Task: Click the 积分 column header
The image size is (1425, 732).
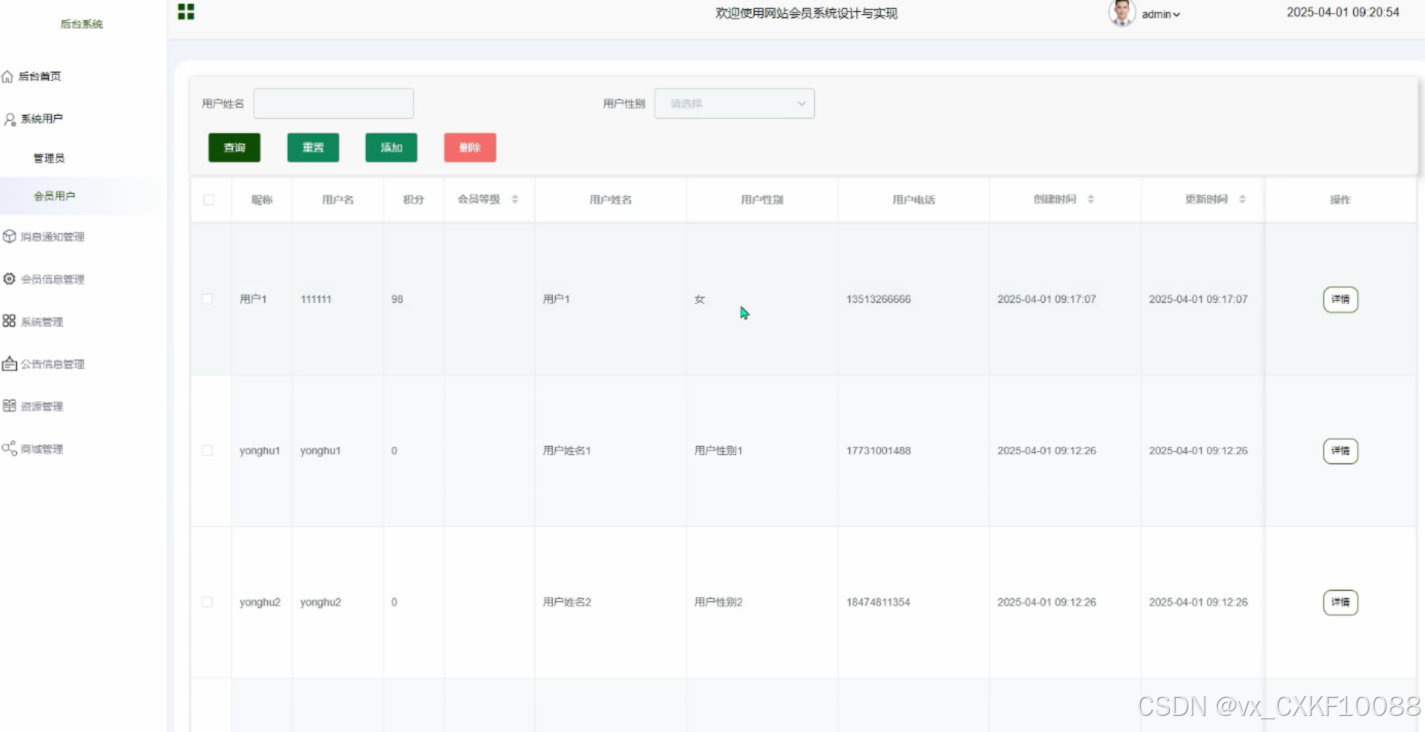Action: [x=414, y=200]
